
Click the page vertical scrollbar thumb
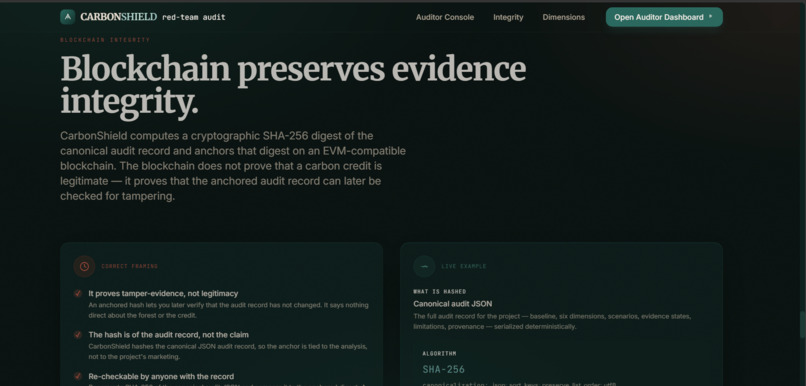[802, 325]
